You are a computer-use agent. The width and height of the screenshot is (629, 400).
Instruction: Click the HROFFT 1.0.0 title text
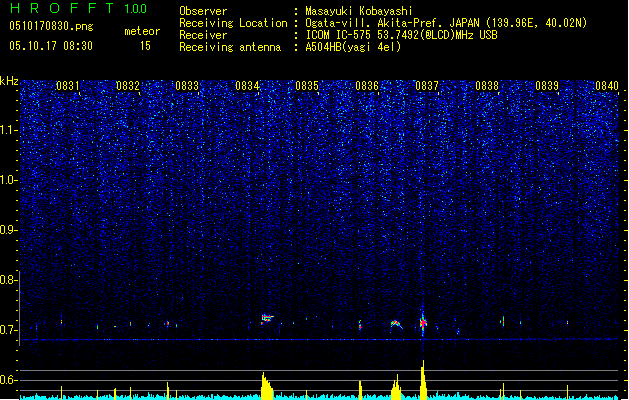click(x=79, y=8)
